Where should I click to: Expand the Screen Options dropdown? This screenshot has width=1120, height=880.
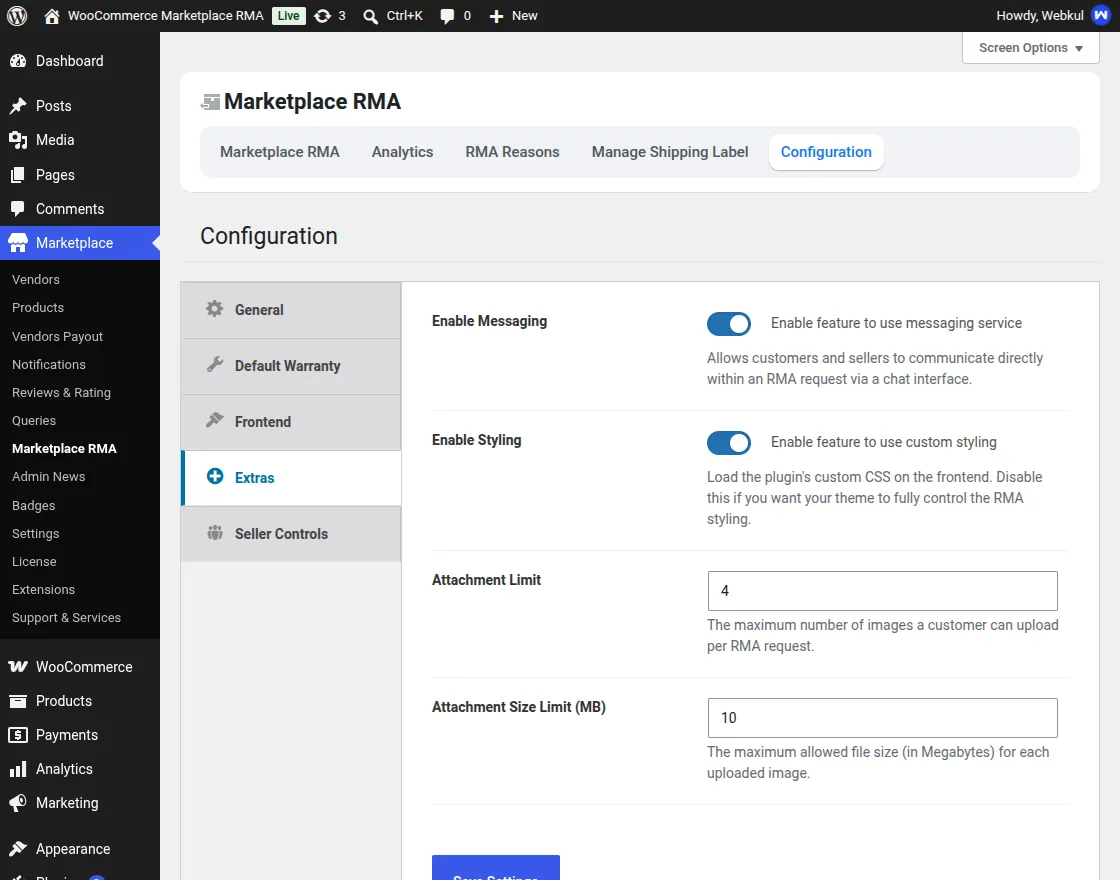click(x=1030, y=48)
